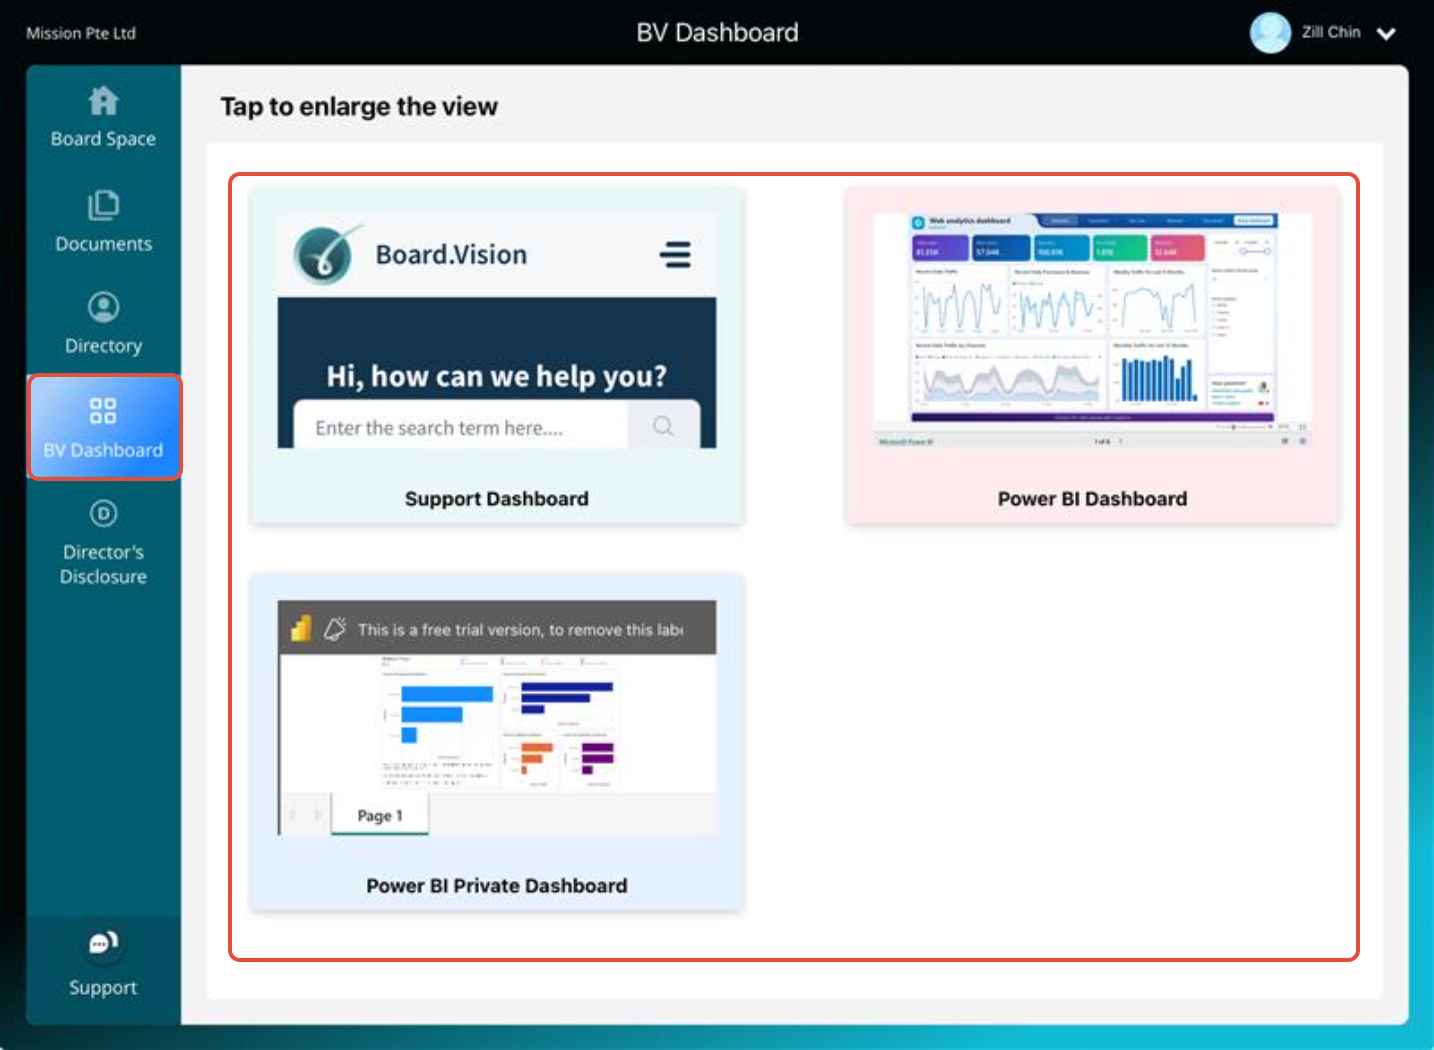Click the BV Dashboard page title
1434x1050 pixels.
[718, 33]
